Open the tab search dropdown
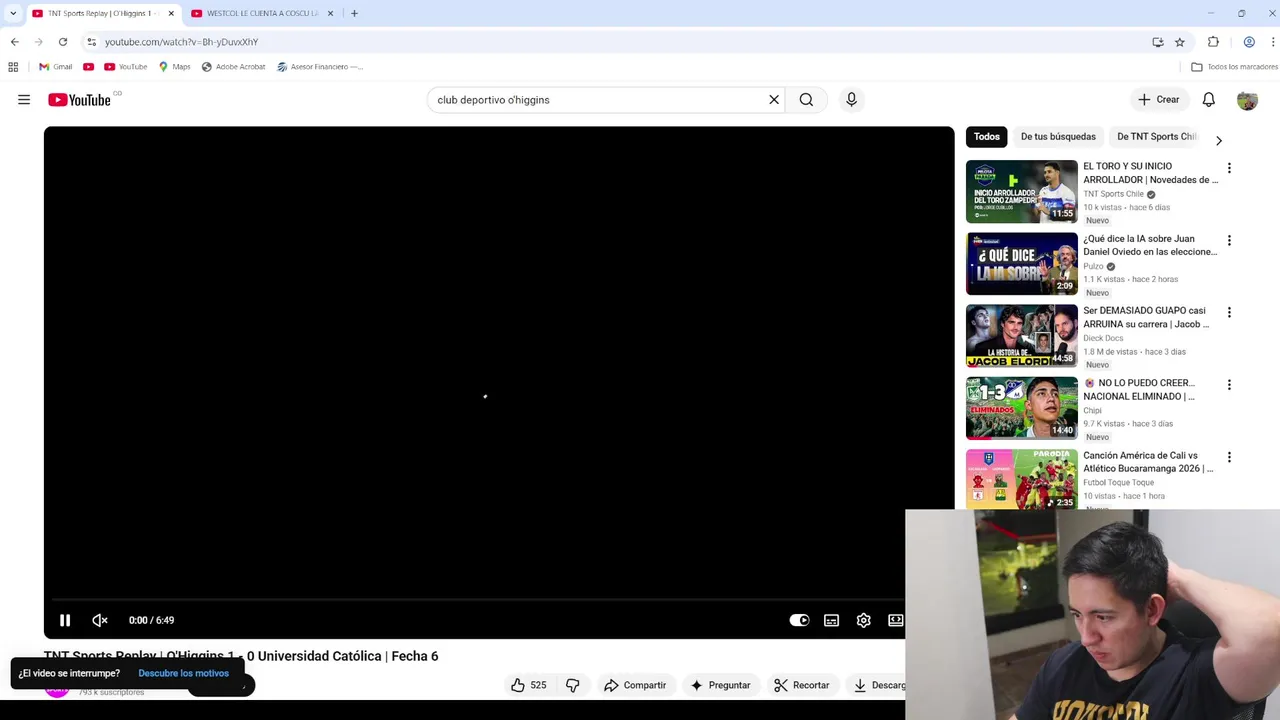The image size is (1280, 720). (13, 13)
